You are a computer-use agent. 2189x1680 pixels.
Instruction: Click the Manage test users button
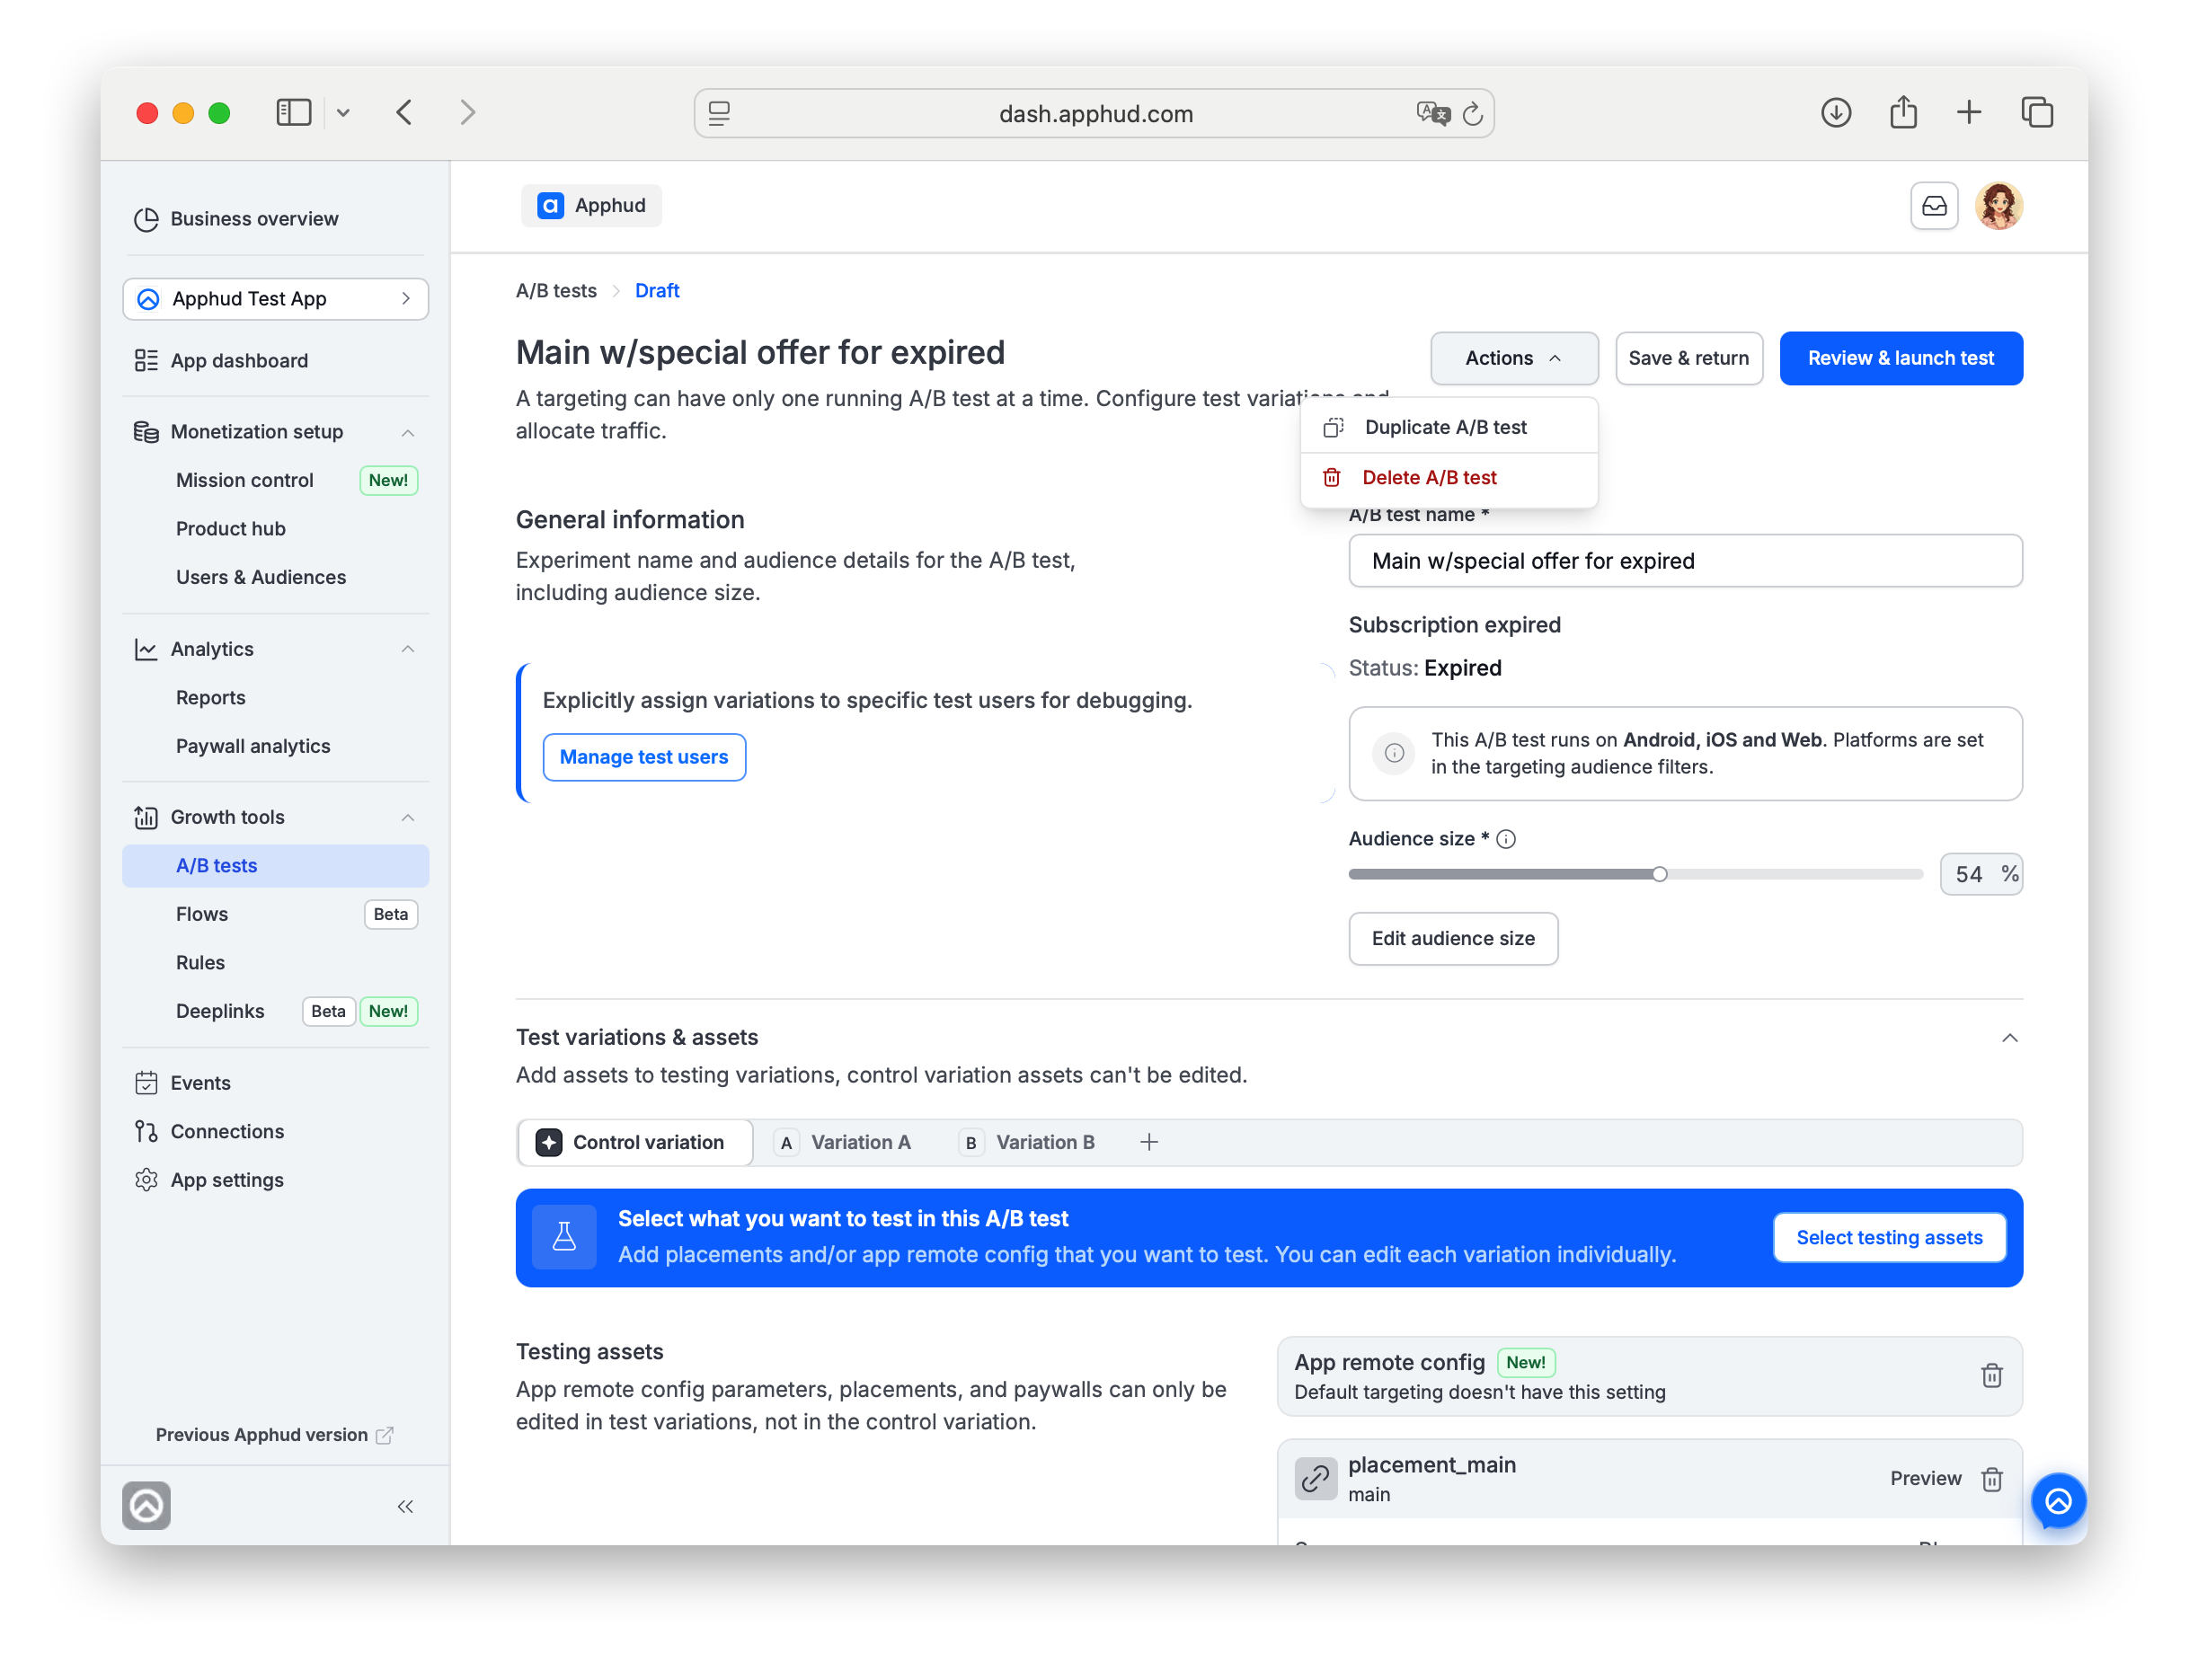pyautogui.click(x=644, y=757)
